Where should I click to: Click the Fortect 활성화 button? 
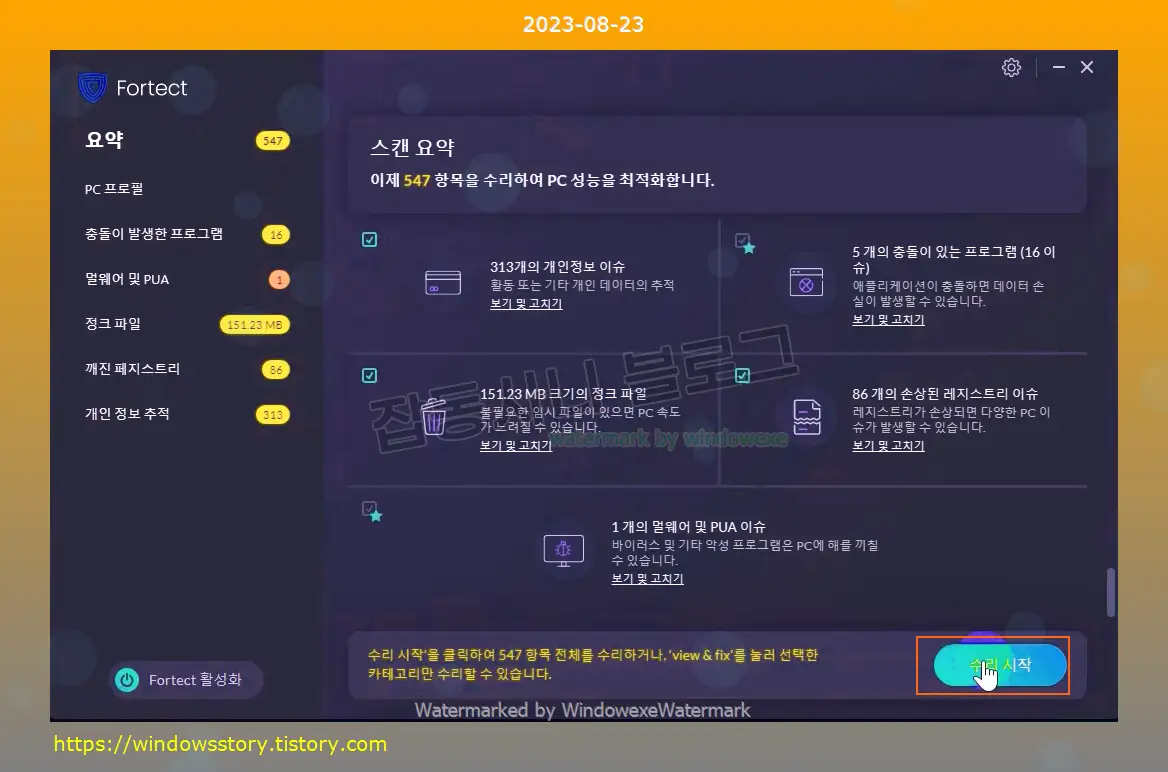pos(185,680)
